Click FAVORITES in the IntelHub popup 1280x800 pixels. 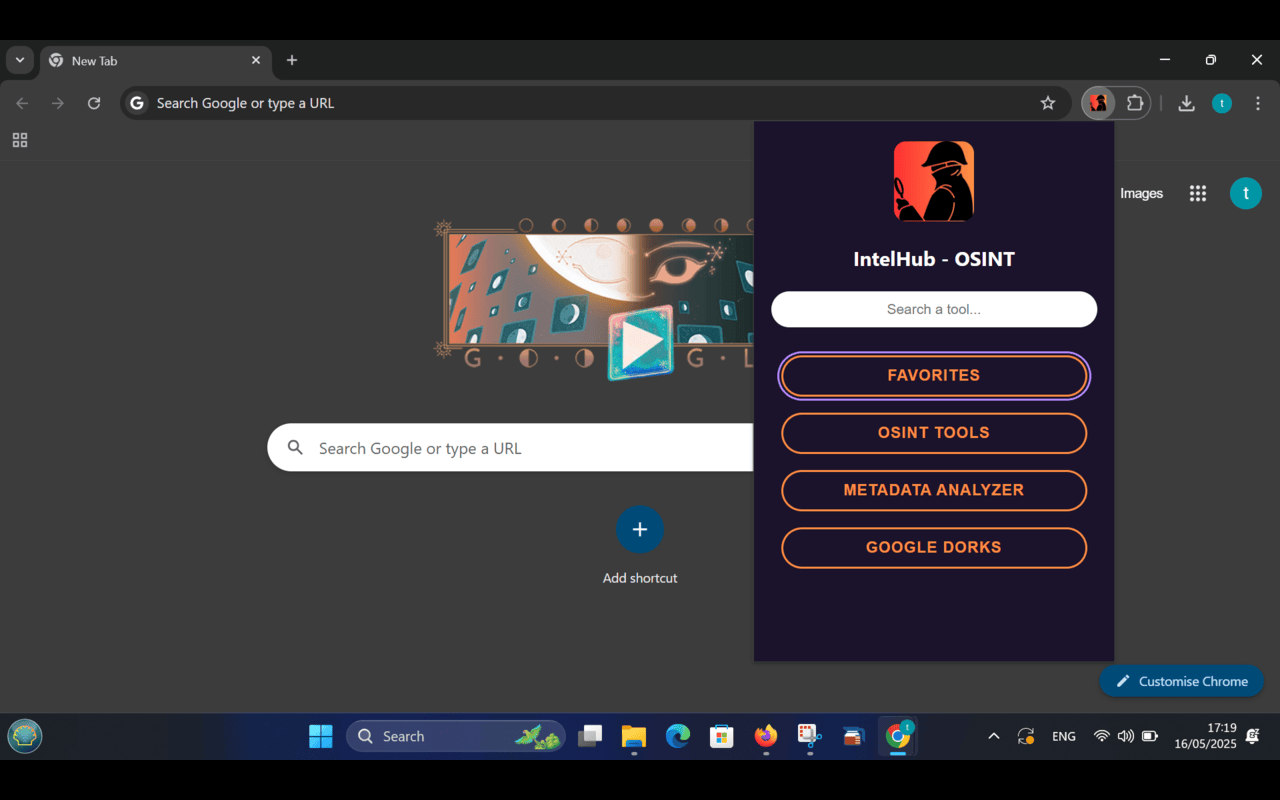pyautogui.click(x=933, y=375)
